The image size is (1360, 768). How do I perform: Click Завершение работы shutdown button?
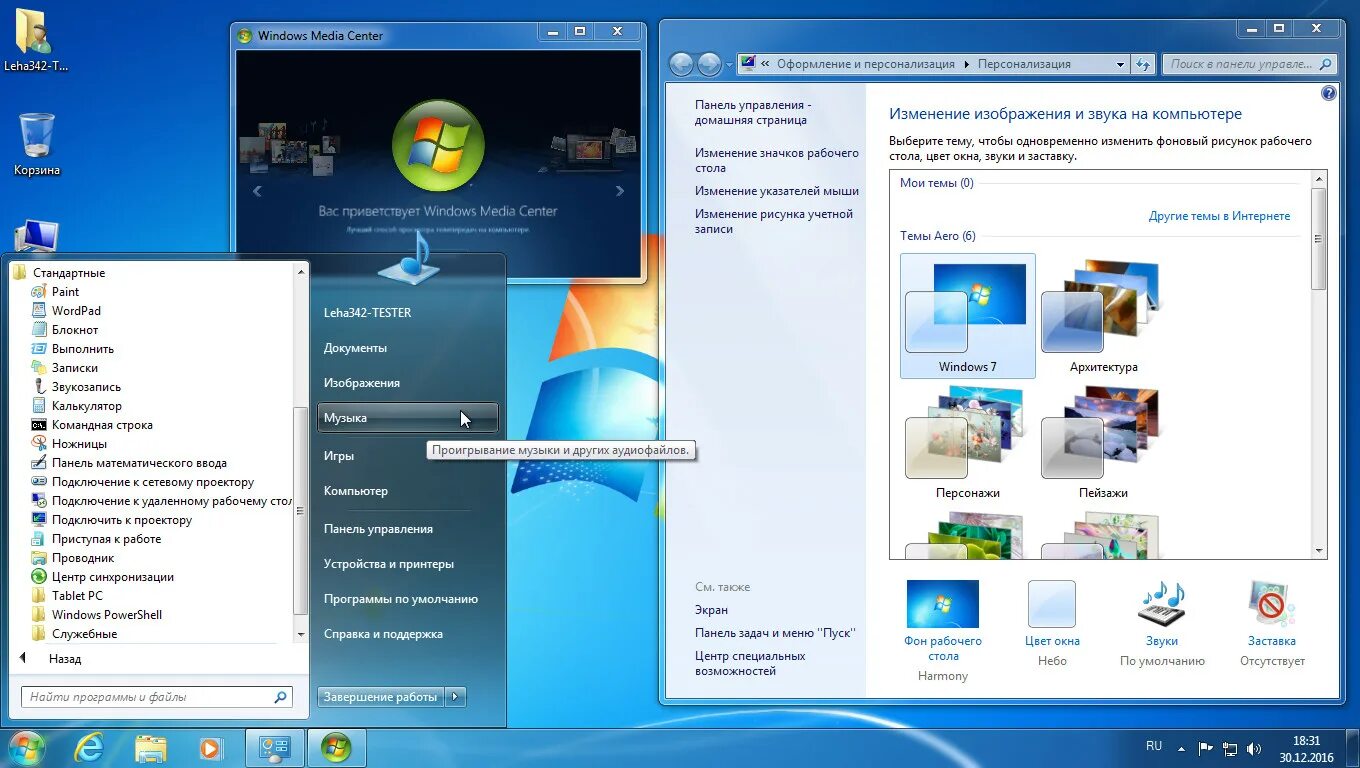(381, 697)
